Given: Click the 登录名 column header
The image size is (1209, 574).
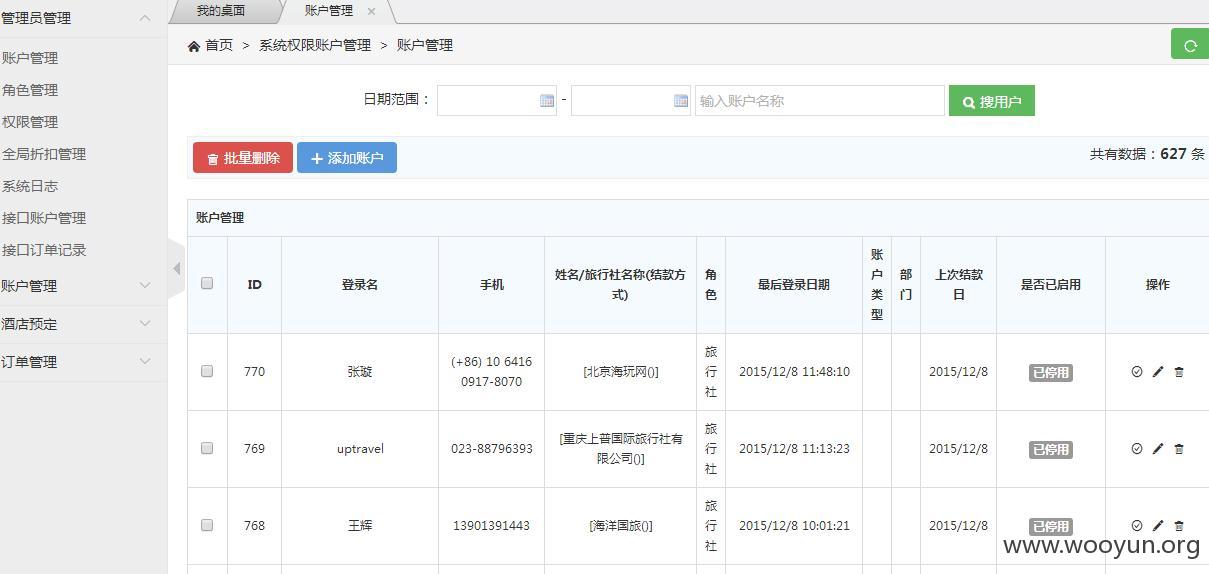Looking at the screenshot, I should pos(360,284).
